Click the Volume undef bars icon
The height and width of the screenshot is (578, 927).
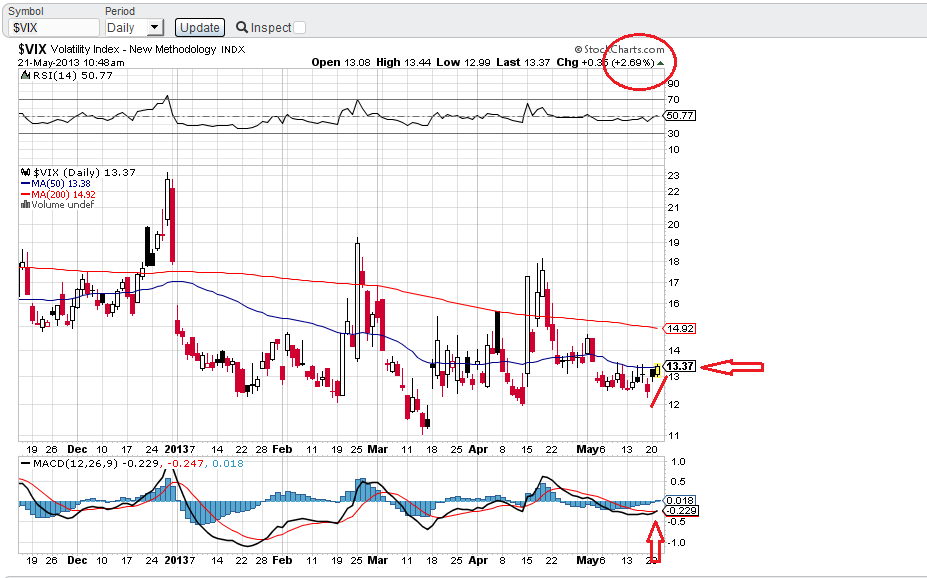pos(25,204)
